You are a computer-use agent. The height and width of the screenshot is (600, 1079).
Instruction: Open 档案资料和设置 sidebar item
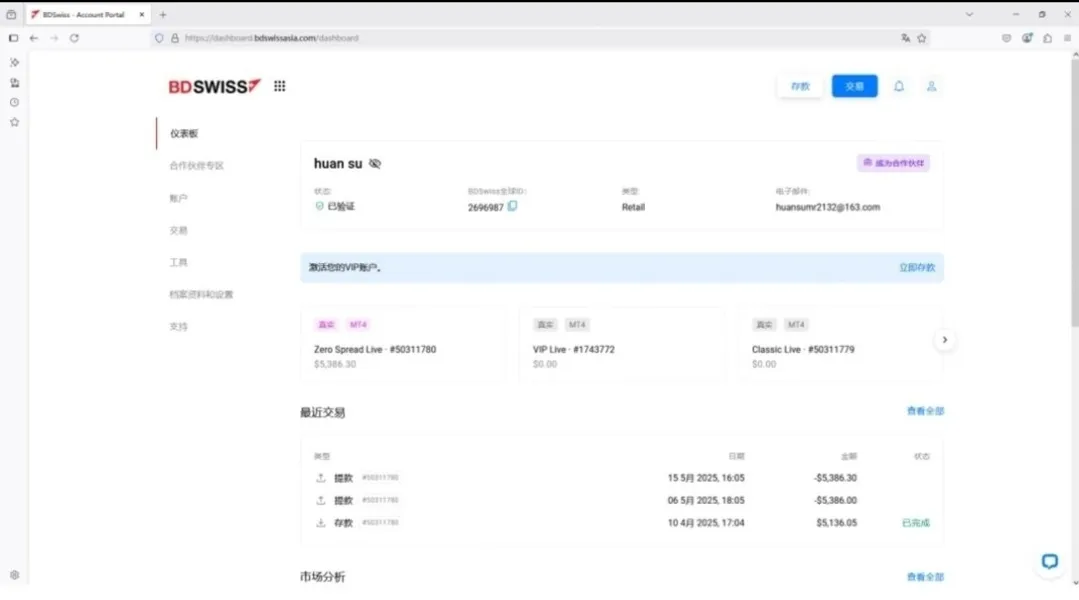click(x=201, y=294)
